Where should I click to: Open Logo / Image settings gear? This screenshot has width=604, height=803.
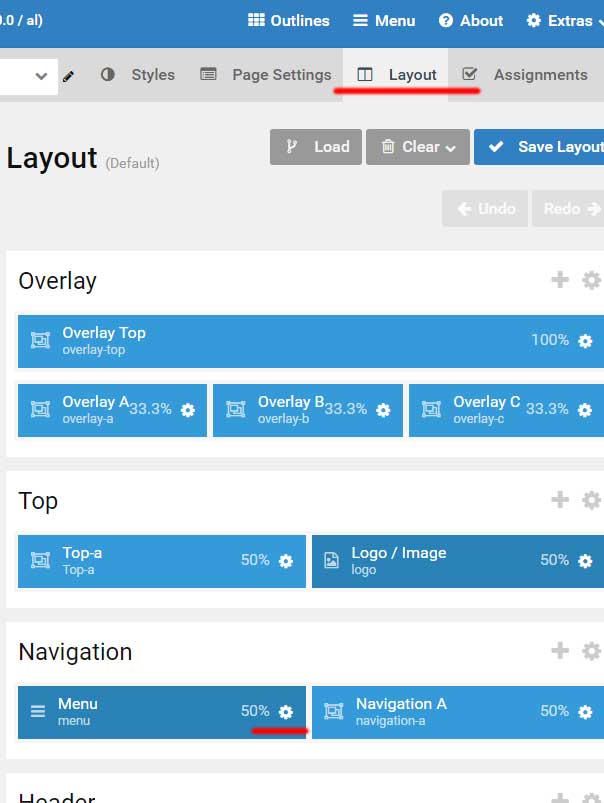tap(585, 561)
